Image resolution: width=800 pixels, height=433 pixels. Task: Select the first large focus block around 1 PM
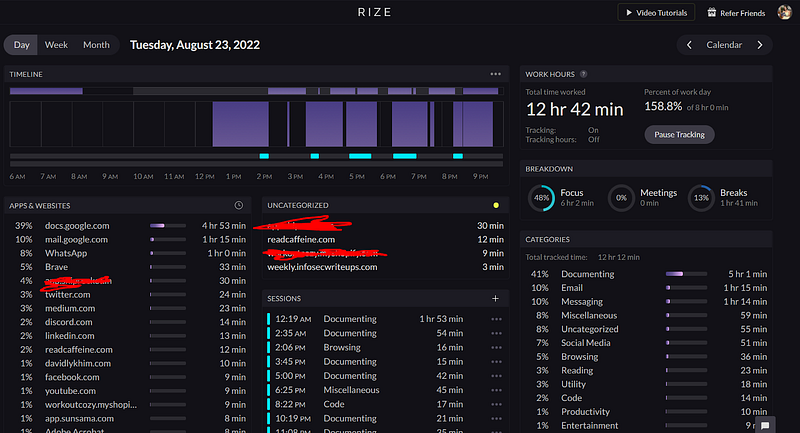pyautogui.click(x=240, y=124)
